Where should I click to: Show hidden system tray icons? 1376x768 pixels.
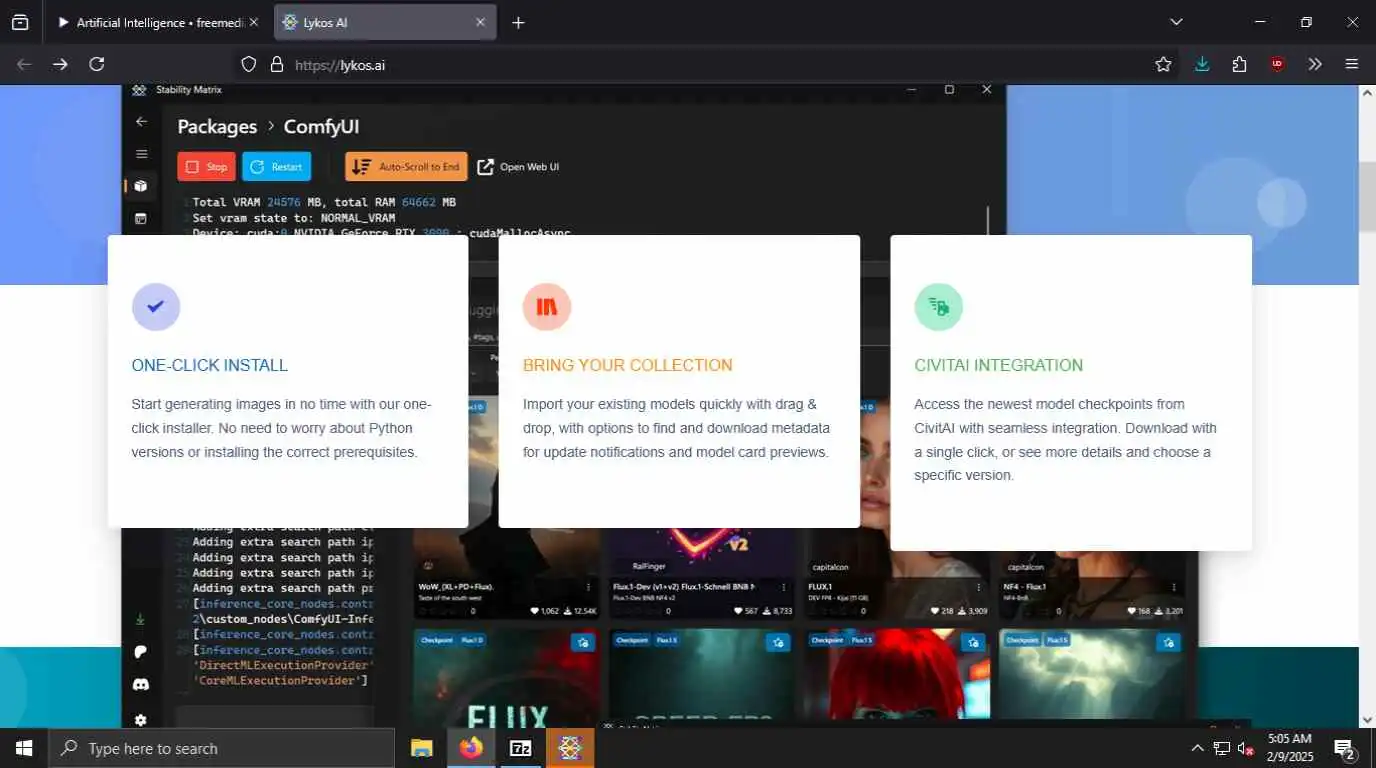[x=1197, y=748]
